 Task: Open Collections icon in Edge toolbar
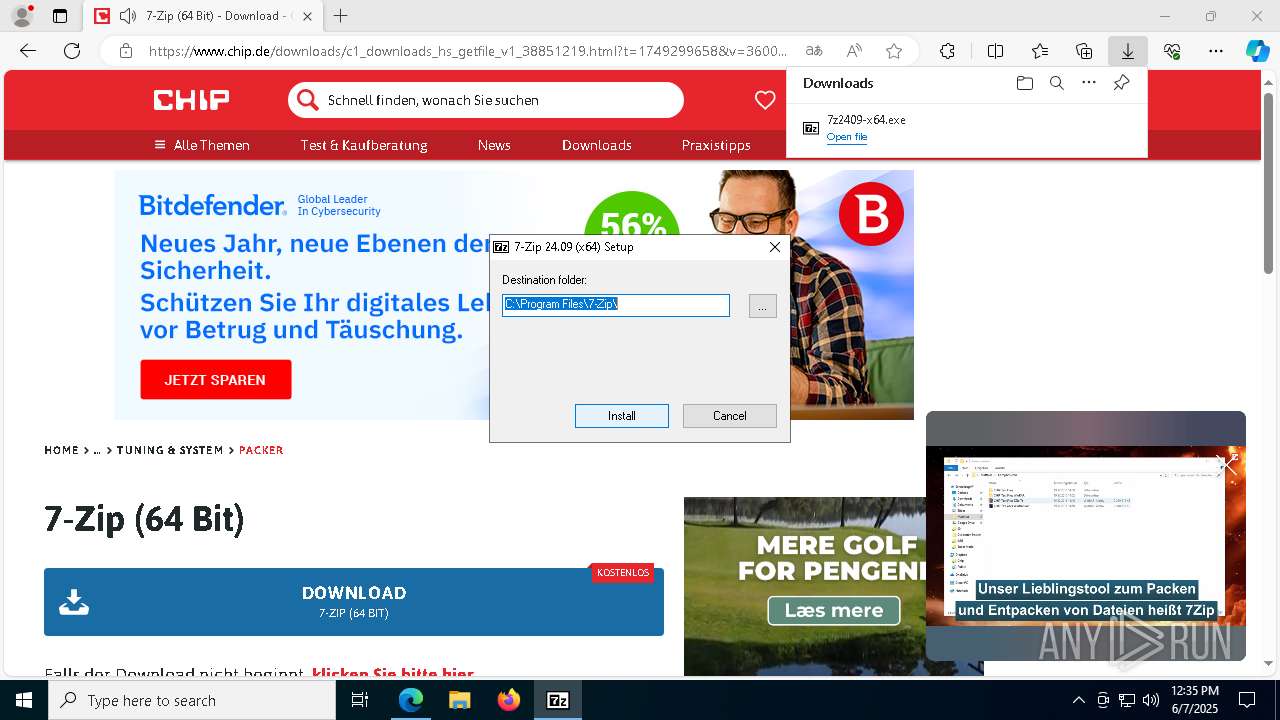click(1084, 51)
